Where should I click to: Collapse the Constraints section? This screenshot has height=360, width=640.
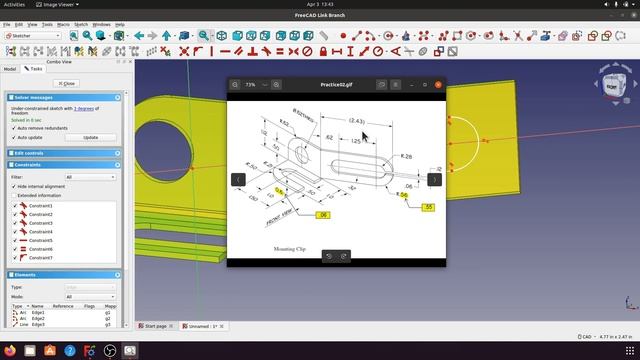coord(118,165)
